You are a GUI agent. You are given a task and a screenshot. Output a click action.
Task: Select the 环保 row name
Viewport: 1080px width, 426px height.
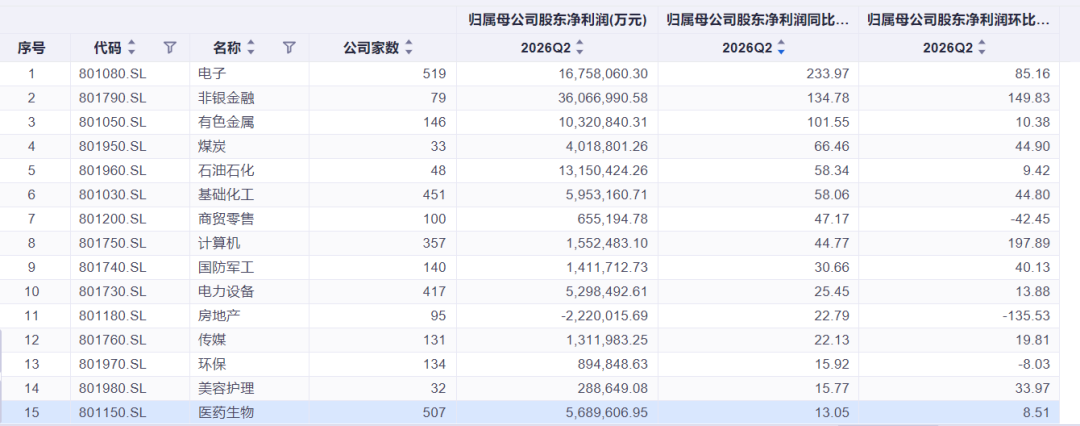(x=211, y=364)
